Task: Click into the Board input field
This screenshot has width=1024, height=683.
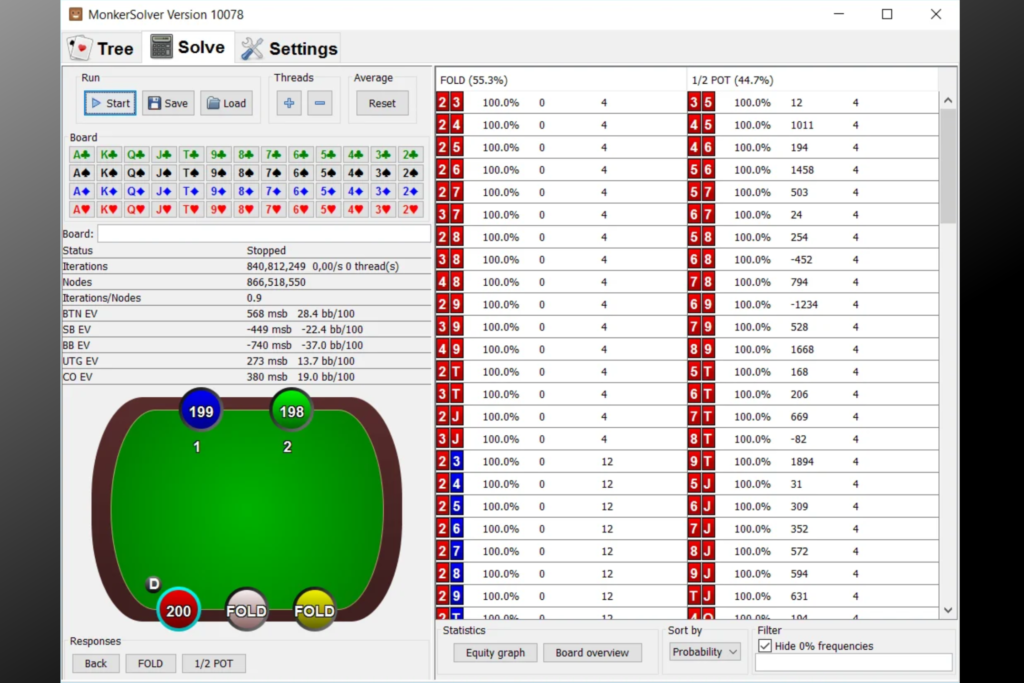Action: 264,234
